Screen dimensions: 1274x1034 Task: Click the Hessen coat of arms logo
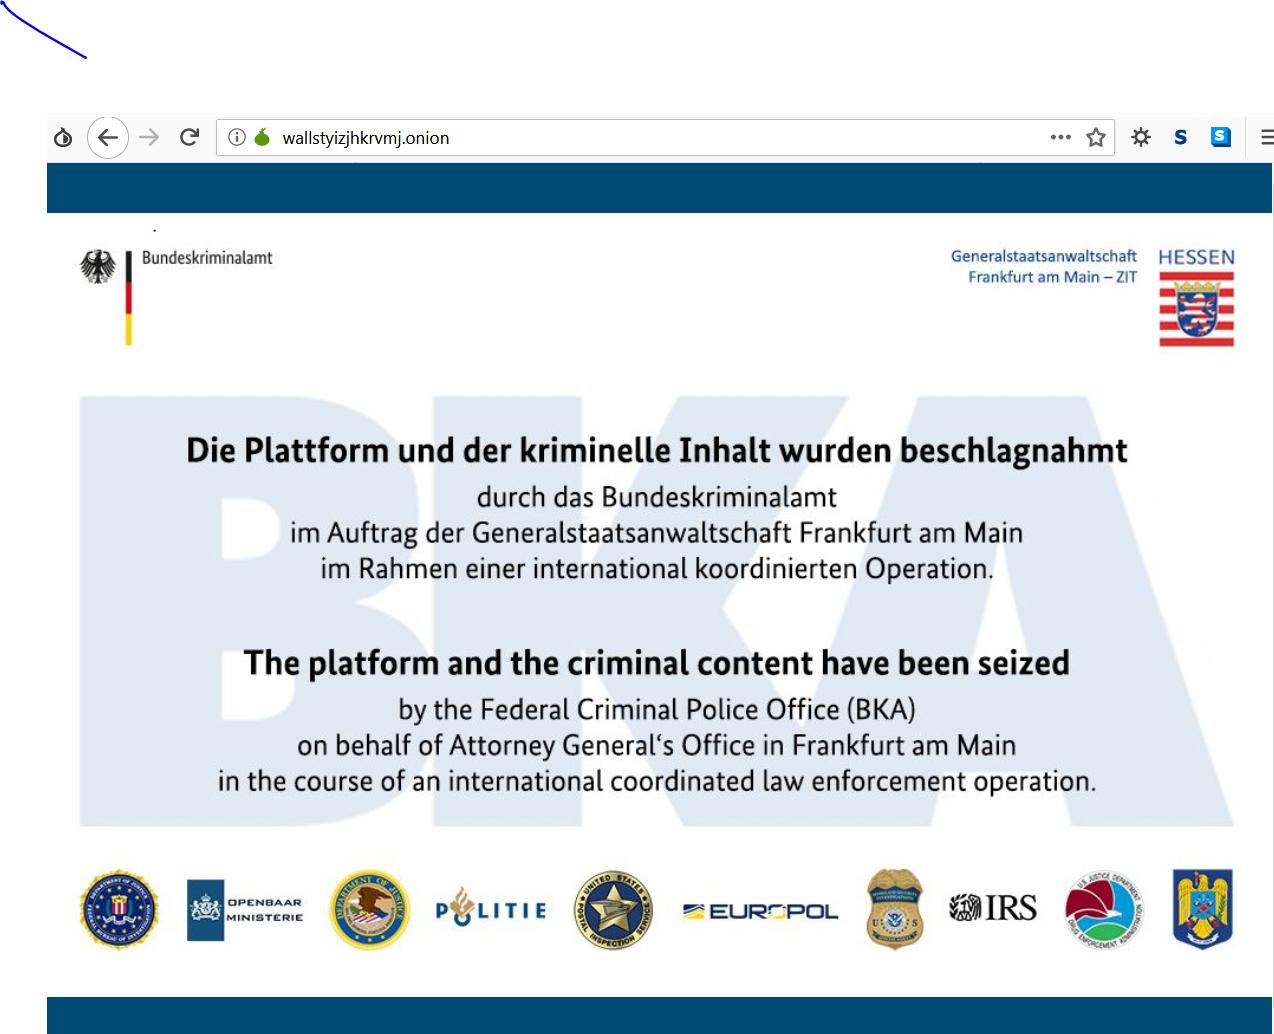click(1196, 309)
